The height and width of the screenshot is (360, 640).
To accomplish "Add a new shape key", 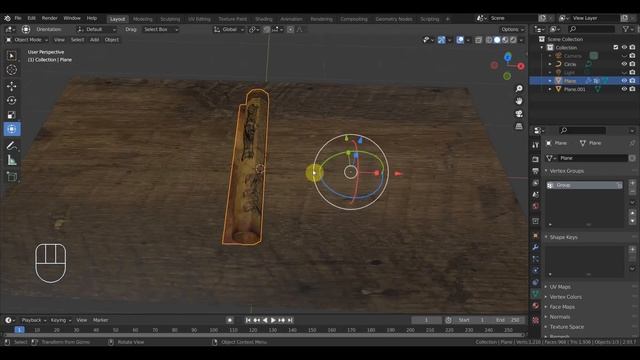I will coord(632,249).
